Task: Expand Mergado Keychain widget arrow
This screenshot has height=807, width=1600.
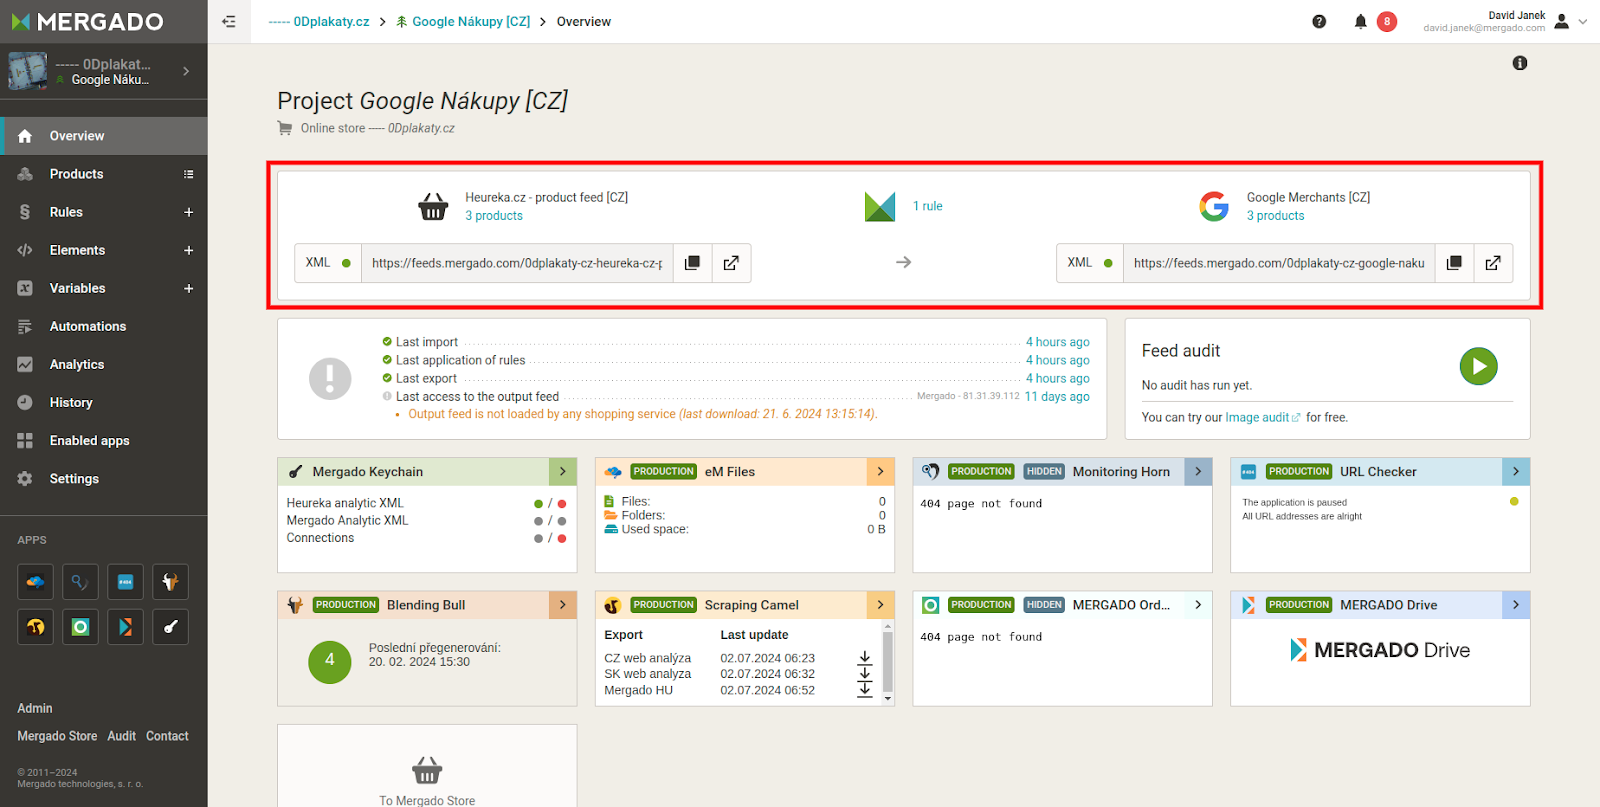Action: 563,472
